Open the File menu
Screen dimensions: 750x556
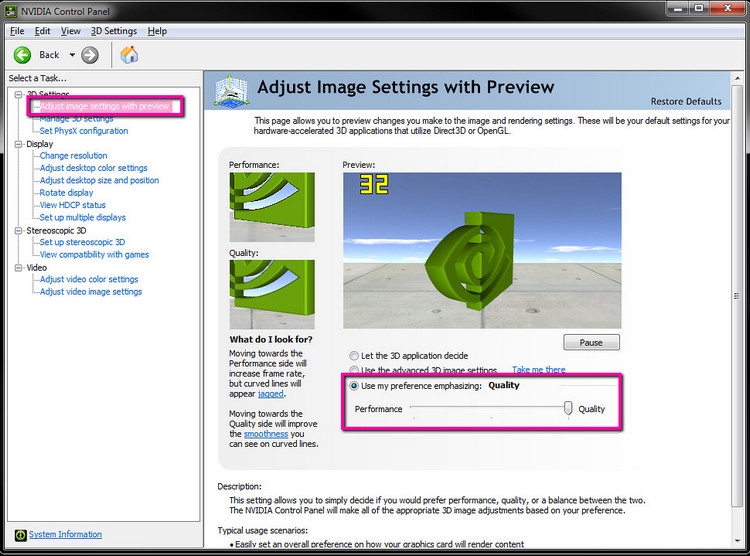tap(17, 31)
